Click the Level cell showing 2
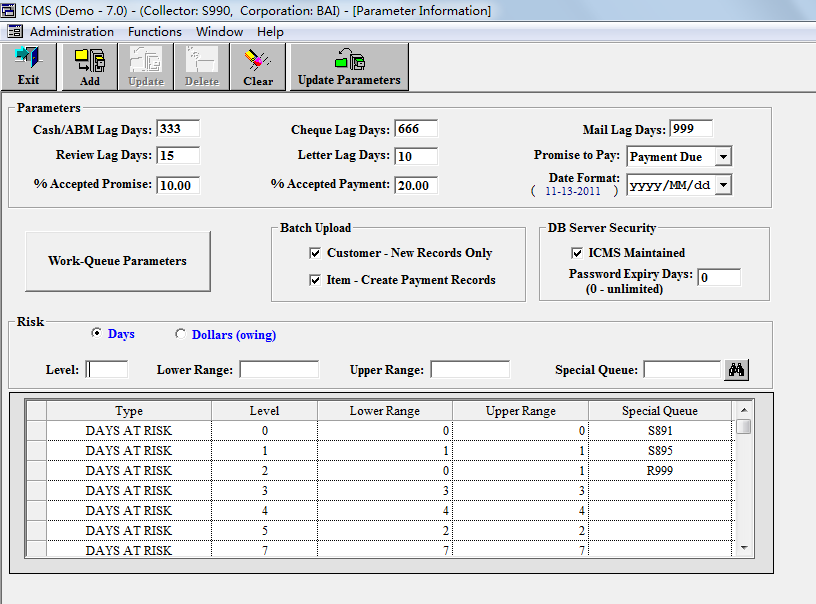This screenshot has width=816, height=604. pyautogui.click(x=264, y=471)
